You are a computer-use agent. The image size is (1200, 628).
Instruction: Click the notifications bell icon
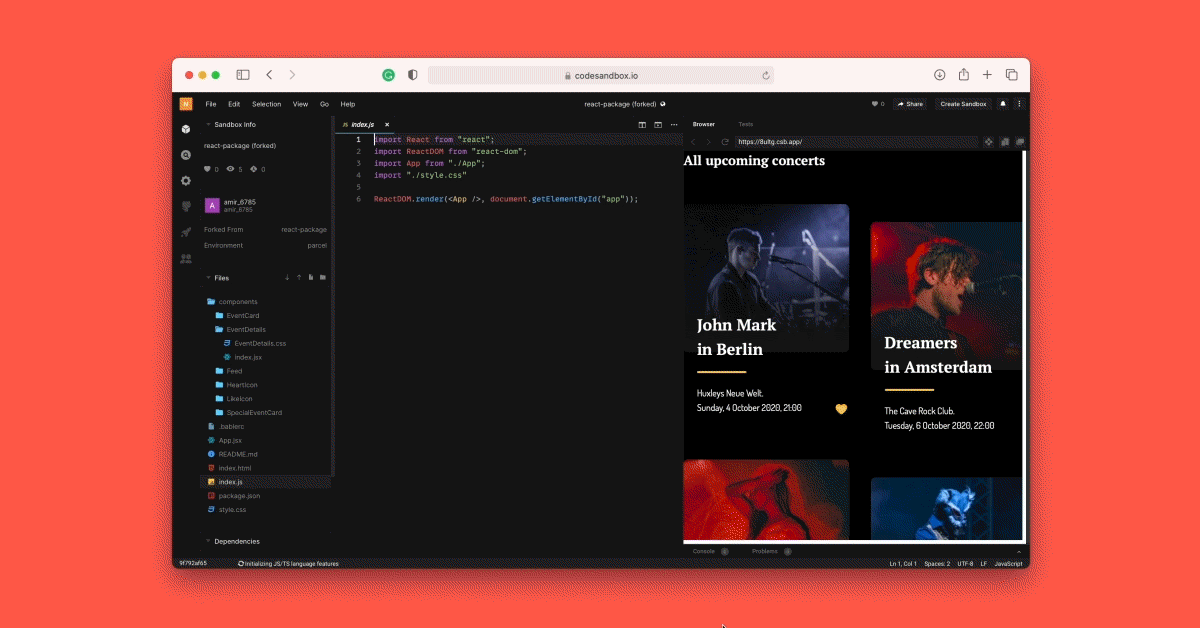pyautogui.click(x=1003, y=104)
